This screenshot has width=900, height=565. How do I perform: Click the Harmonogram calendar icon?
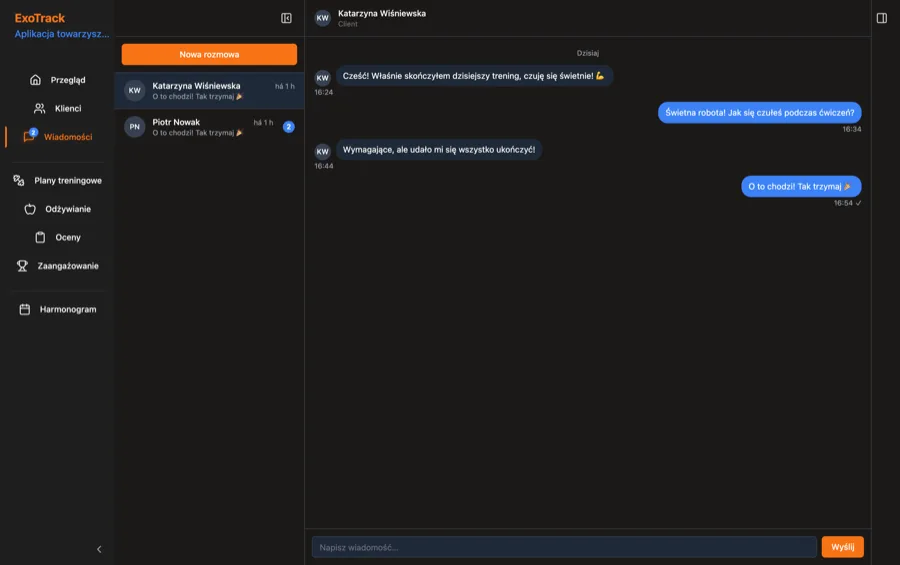coord(25,309)
